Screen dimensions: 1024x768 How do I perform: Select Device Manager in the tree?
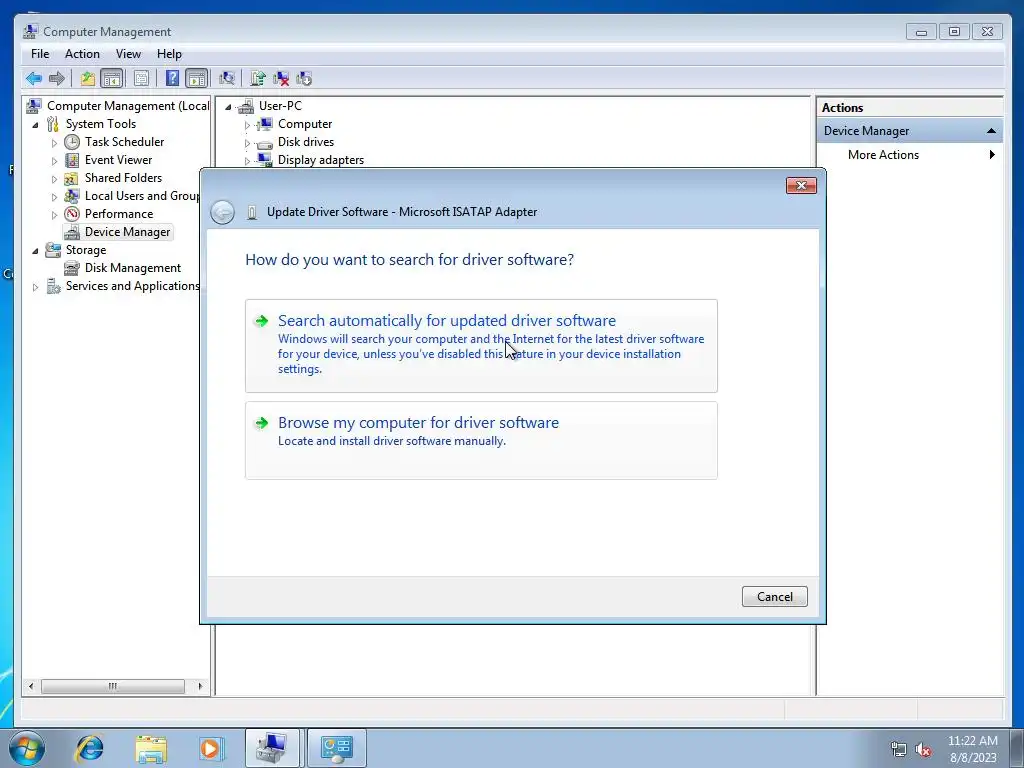(x=127, y=232)
